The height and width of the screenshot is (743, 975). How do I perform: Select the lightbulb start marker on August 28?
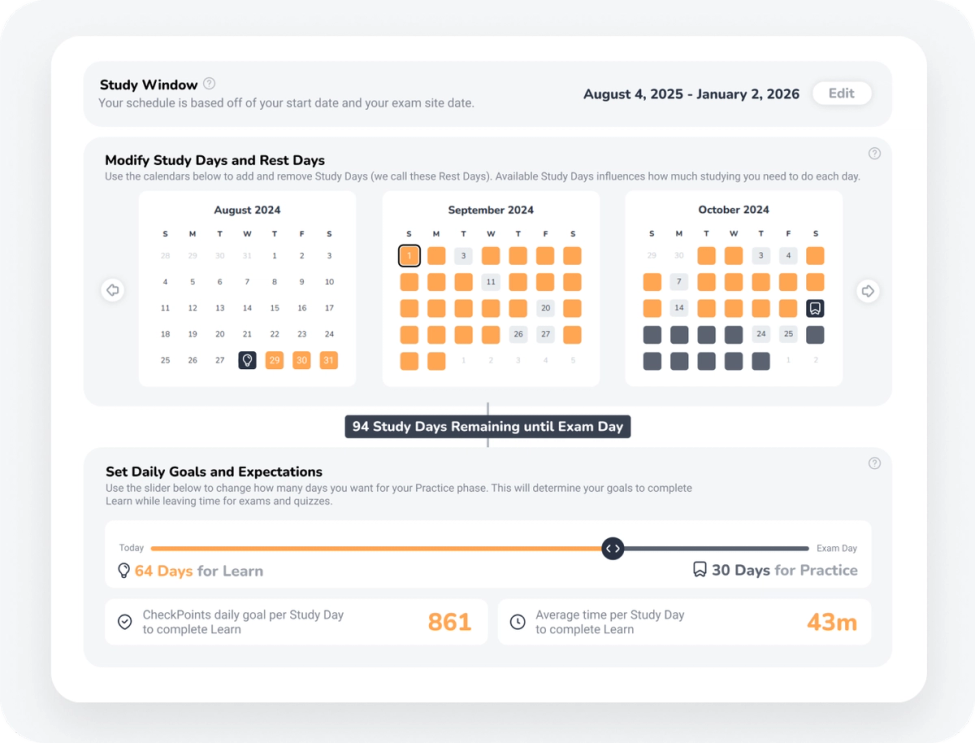click(246, 360)
